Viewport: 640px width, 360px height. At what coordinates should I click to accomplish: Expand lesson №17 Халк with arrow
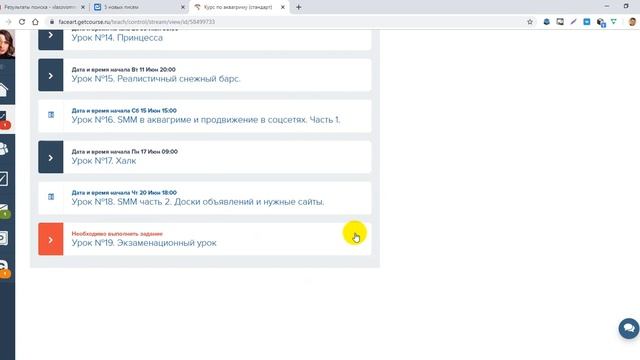point(51,157)
